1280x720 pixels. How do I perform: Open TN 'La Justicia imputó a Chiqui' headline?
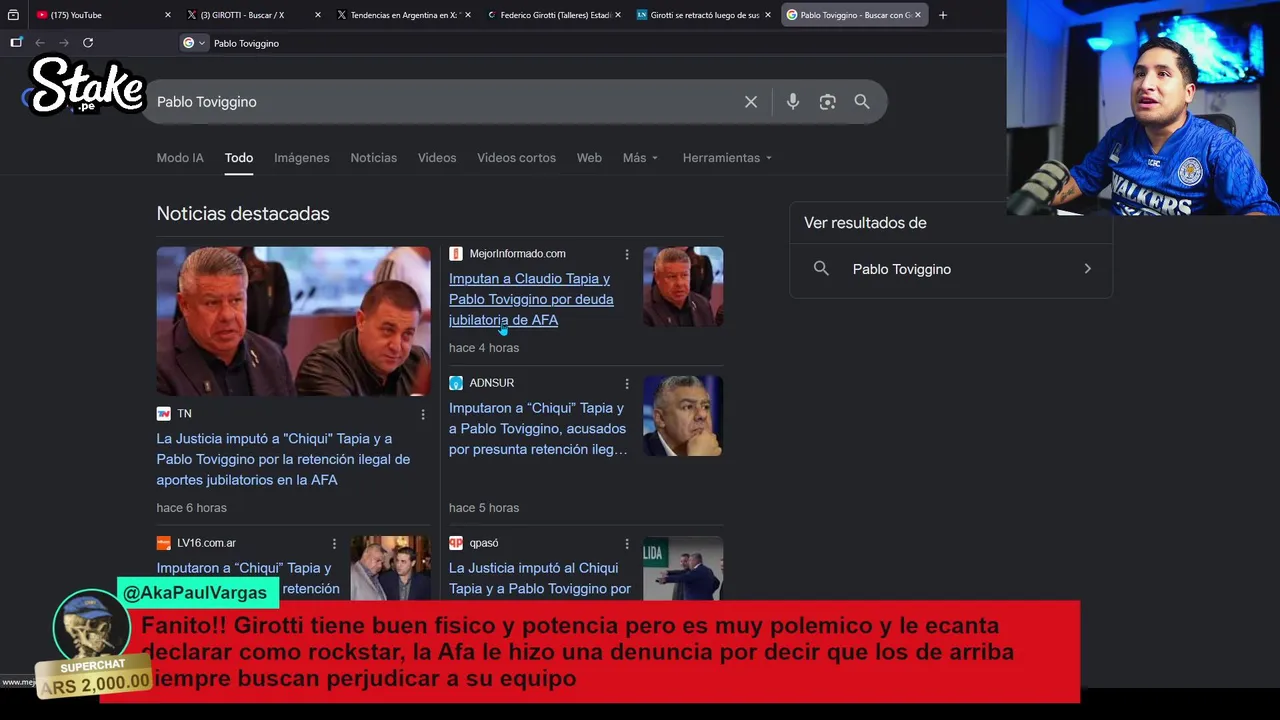pyautogui.click(x=283, y=459)
